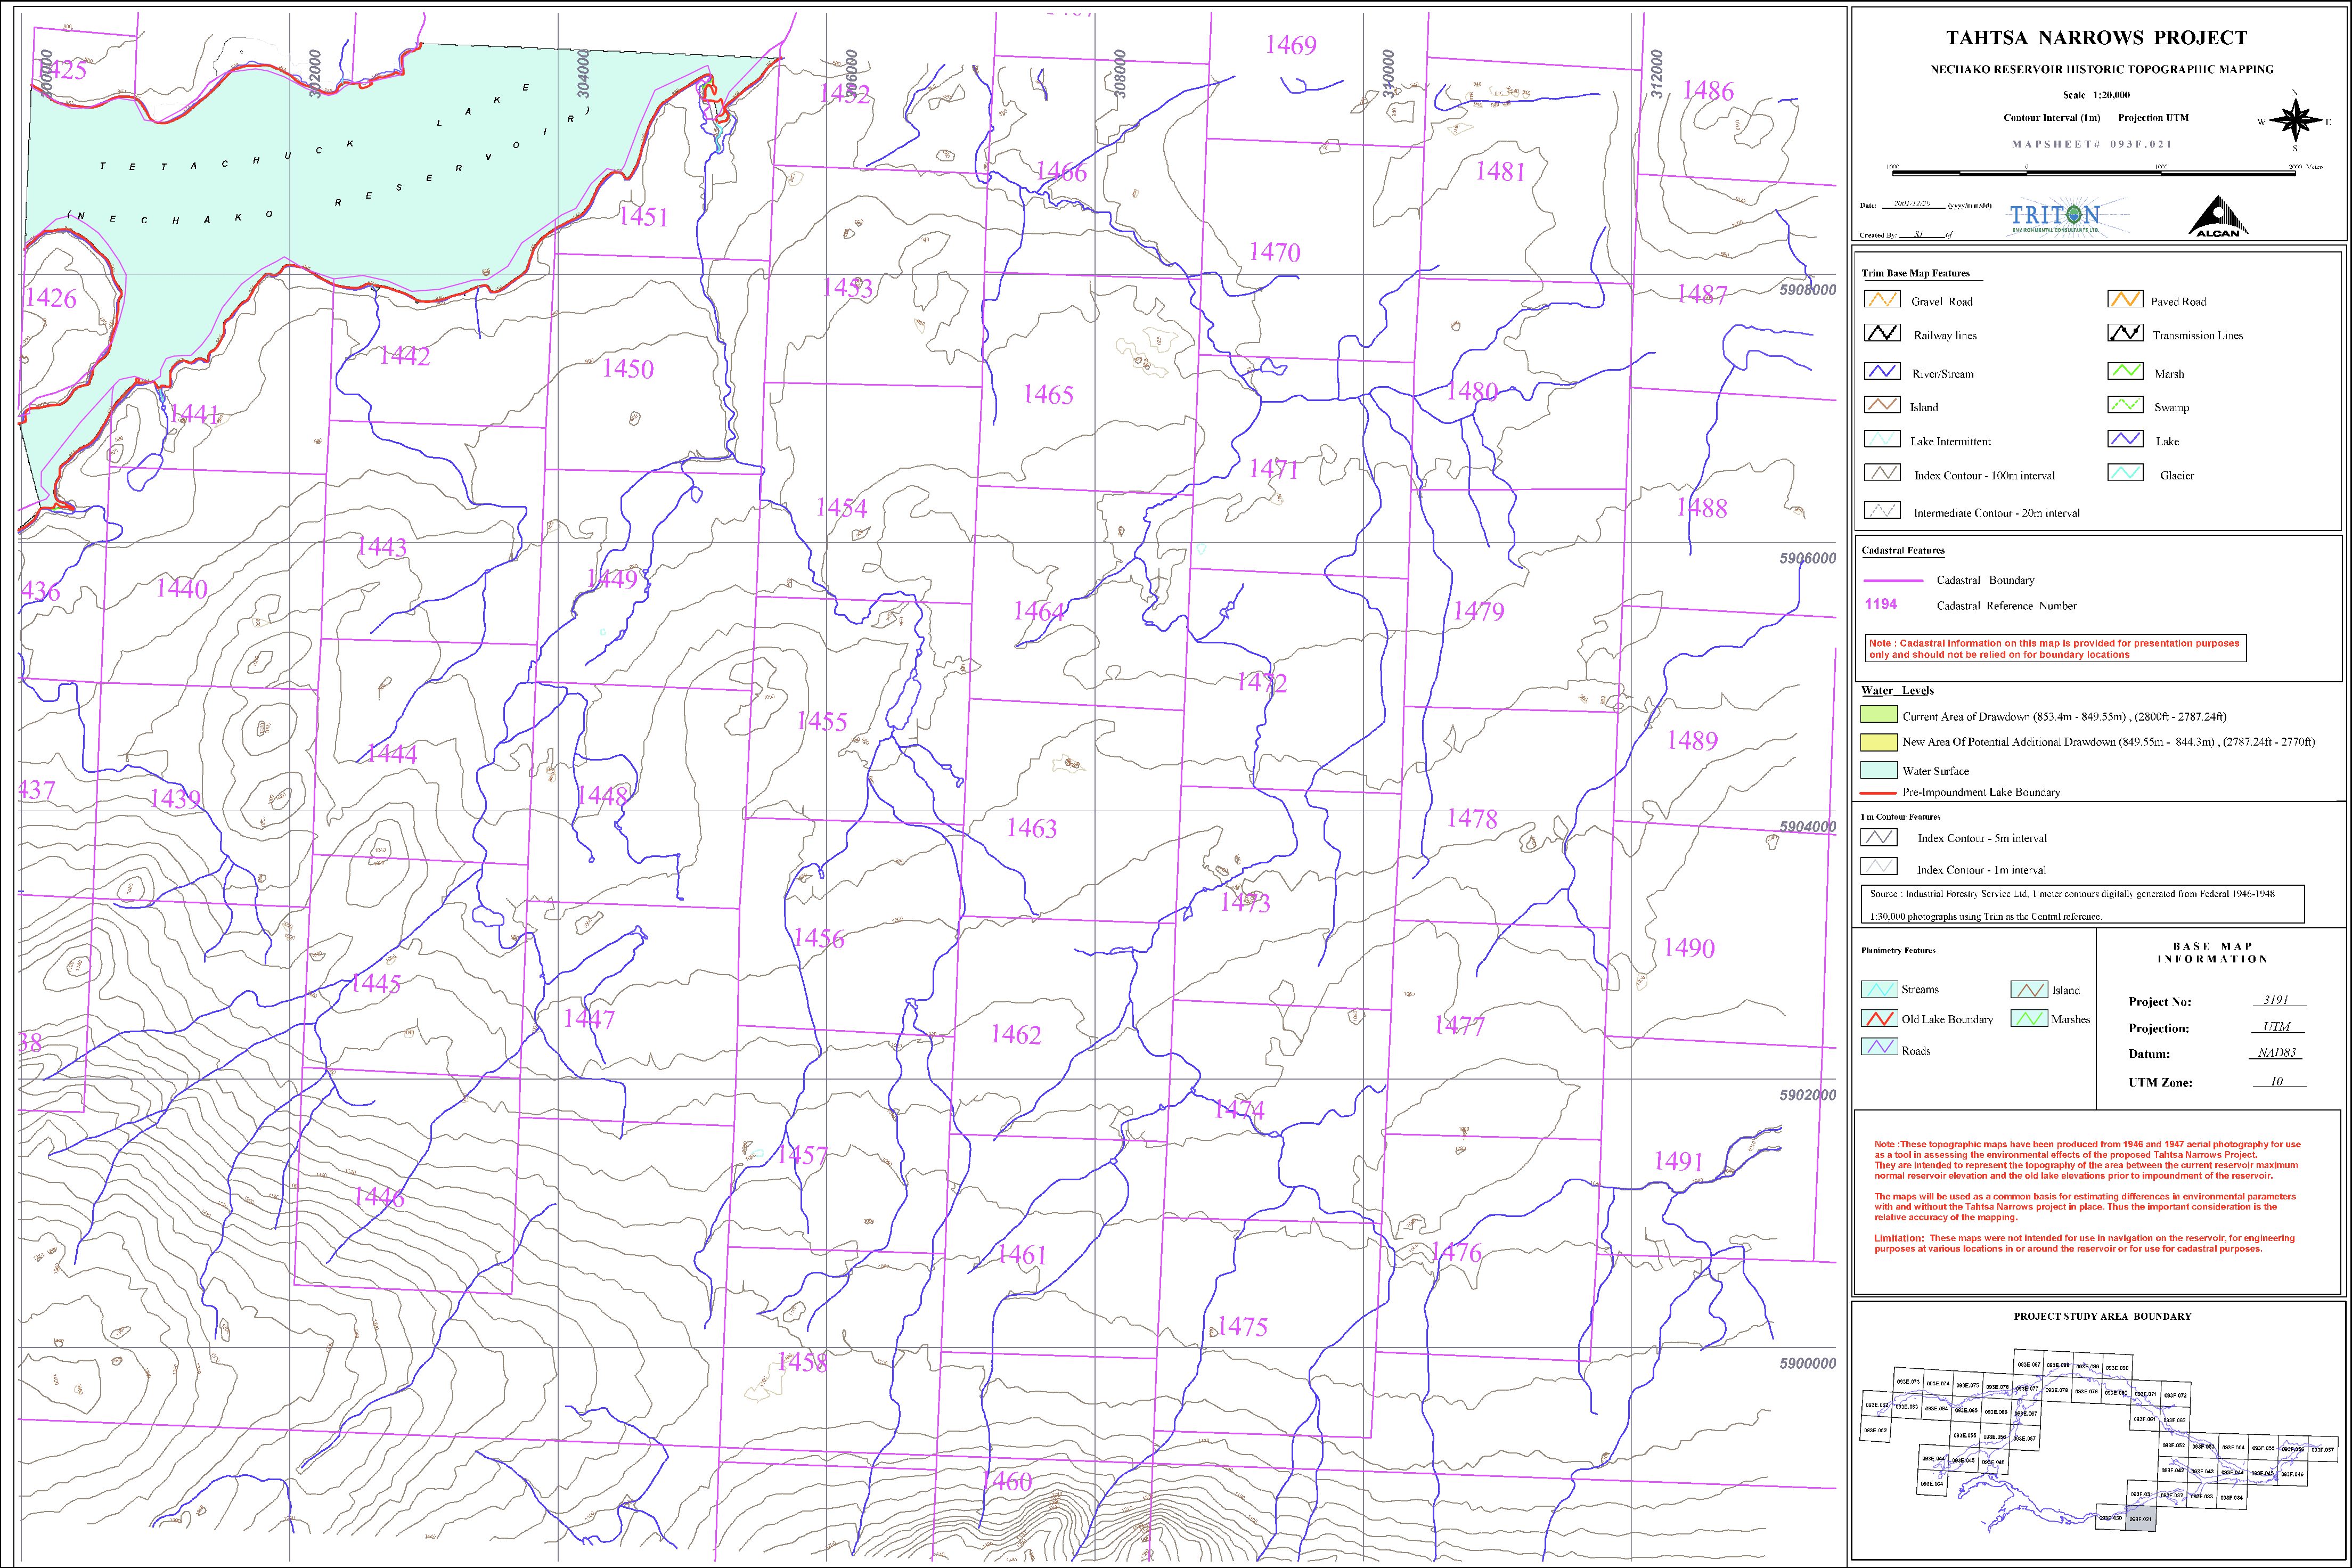This screenshot has width=2352, height=1568.
Task: Click the cyan Water Surface swatch
Action: click(1878, 770)
